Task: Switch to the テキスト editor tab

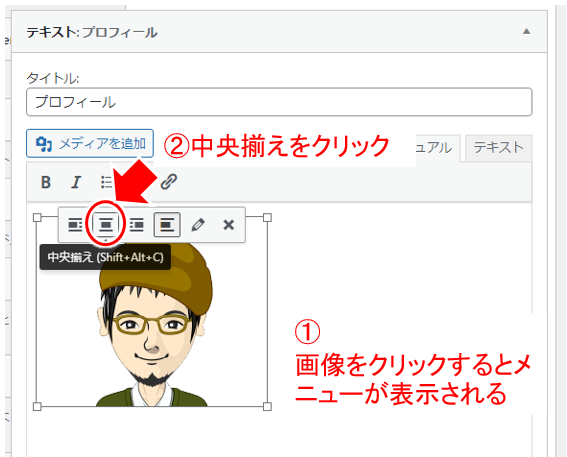Action: pyautogui.click(x=498, y=148)
